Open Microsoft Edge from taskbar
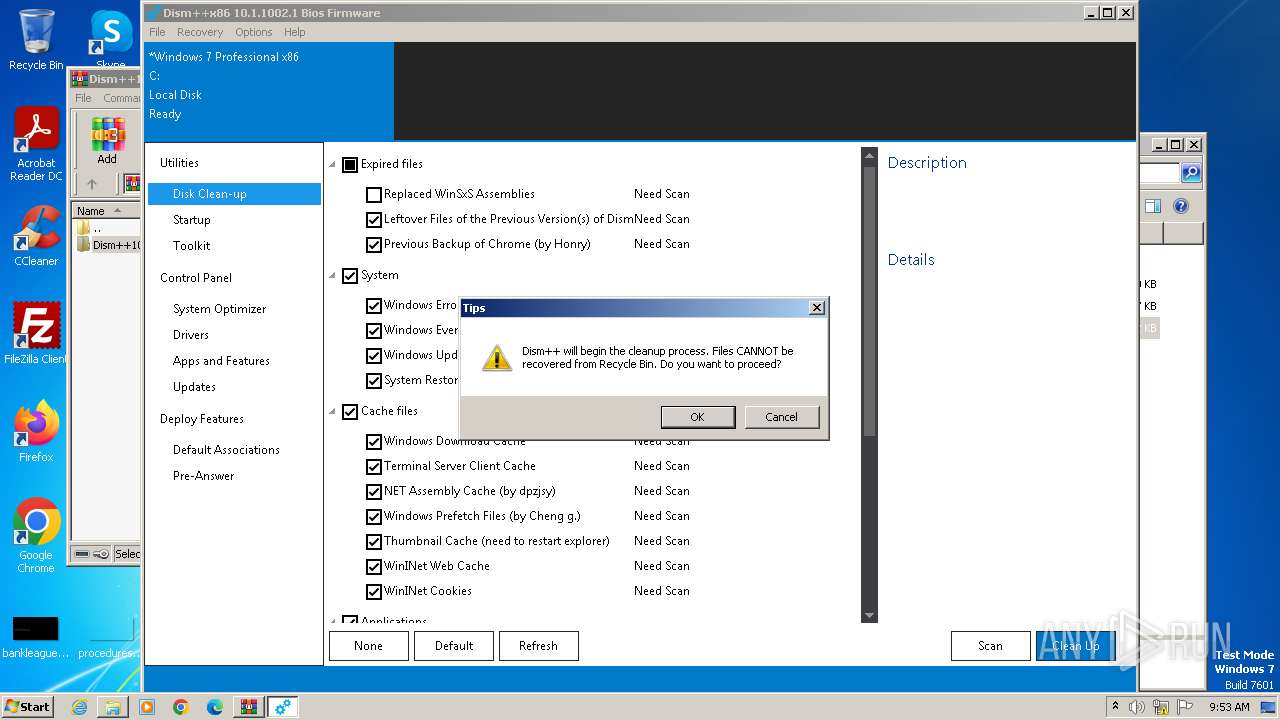Viewport: 1280px width, 720px height. click(215, 707)
